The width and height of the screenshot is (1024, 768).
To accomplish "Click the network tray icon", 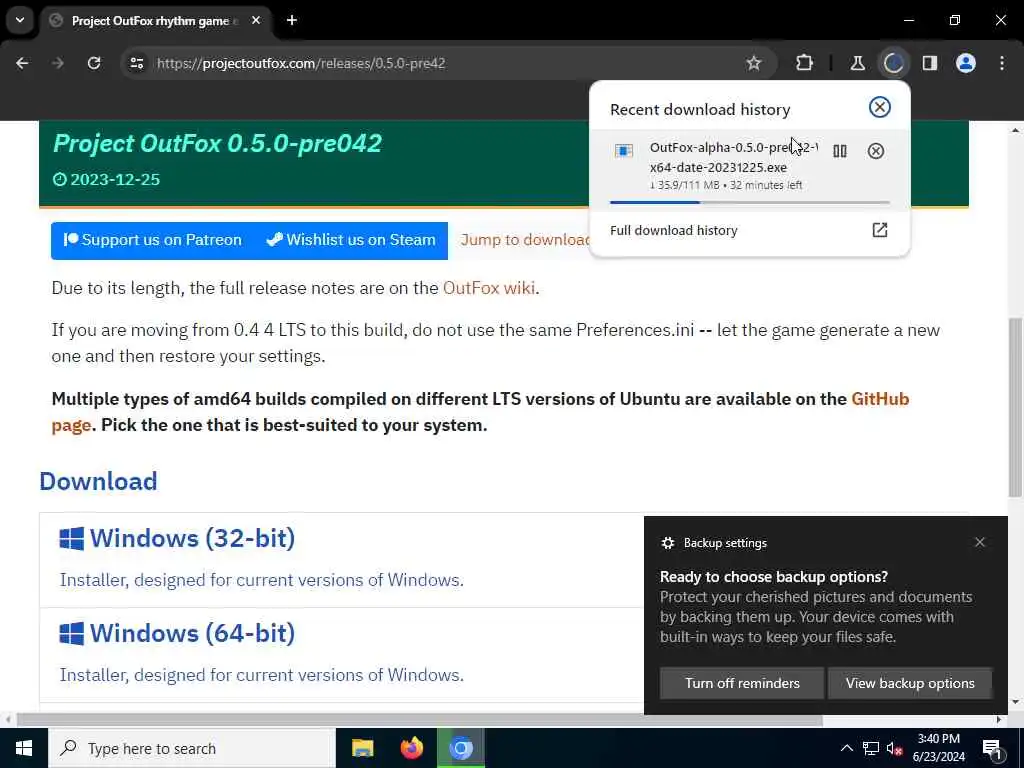I will click(x=871, y=748).
